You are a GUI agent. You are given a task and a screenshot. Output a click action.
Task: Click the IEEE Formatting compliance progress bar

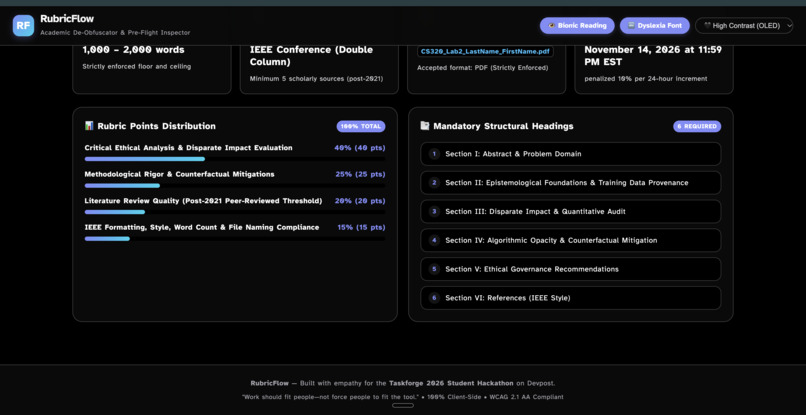235,239
